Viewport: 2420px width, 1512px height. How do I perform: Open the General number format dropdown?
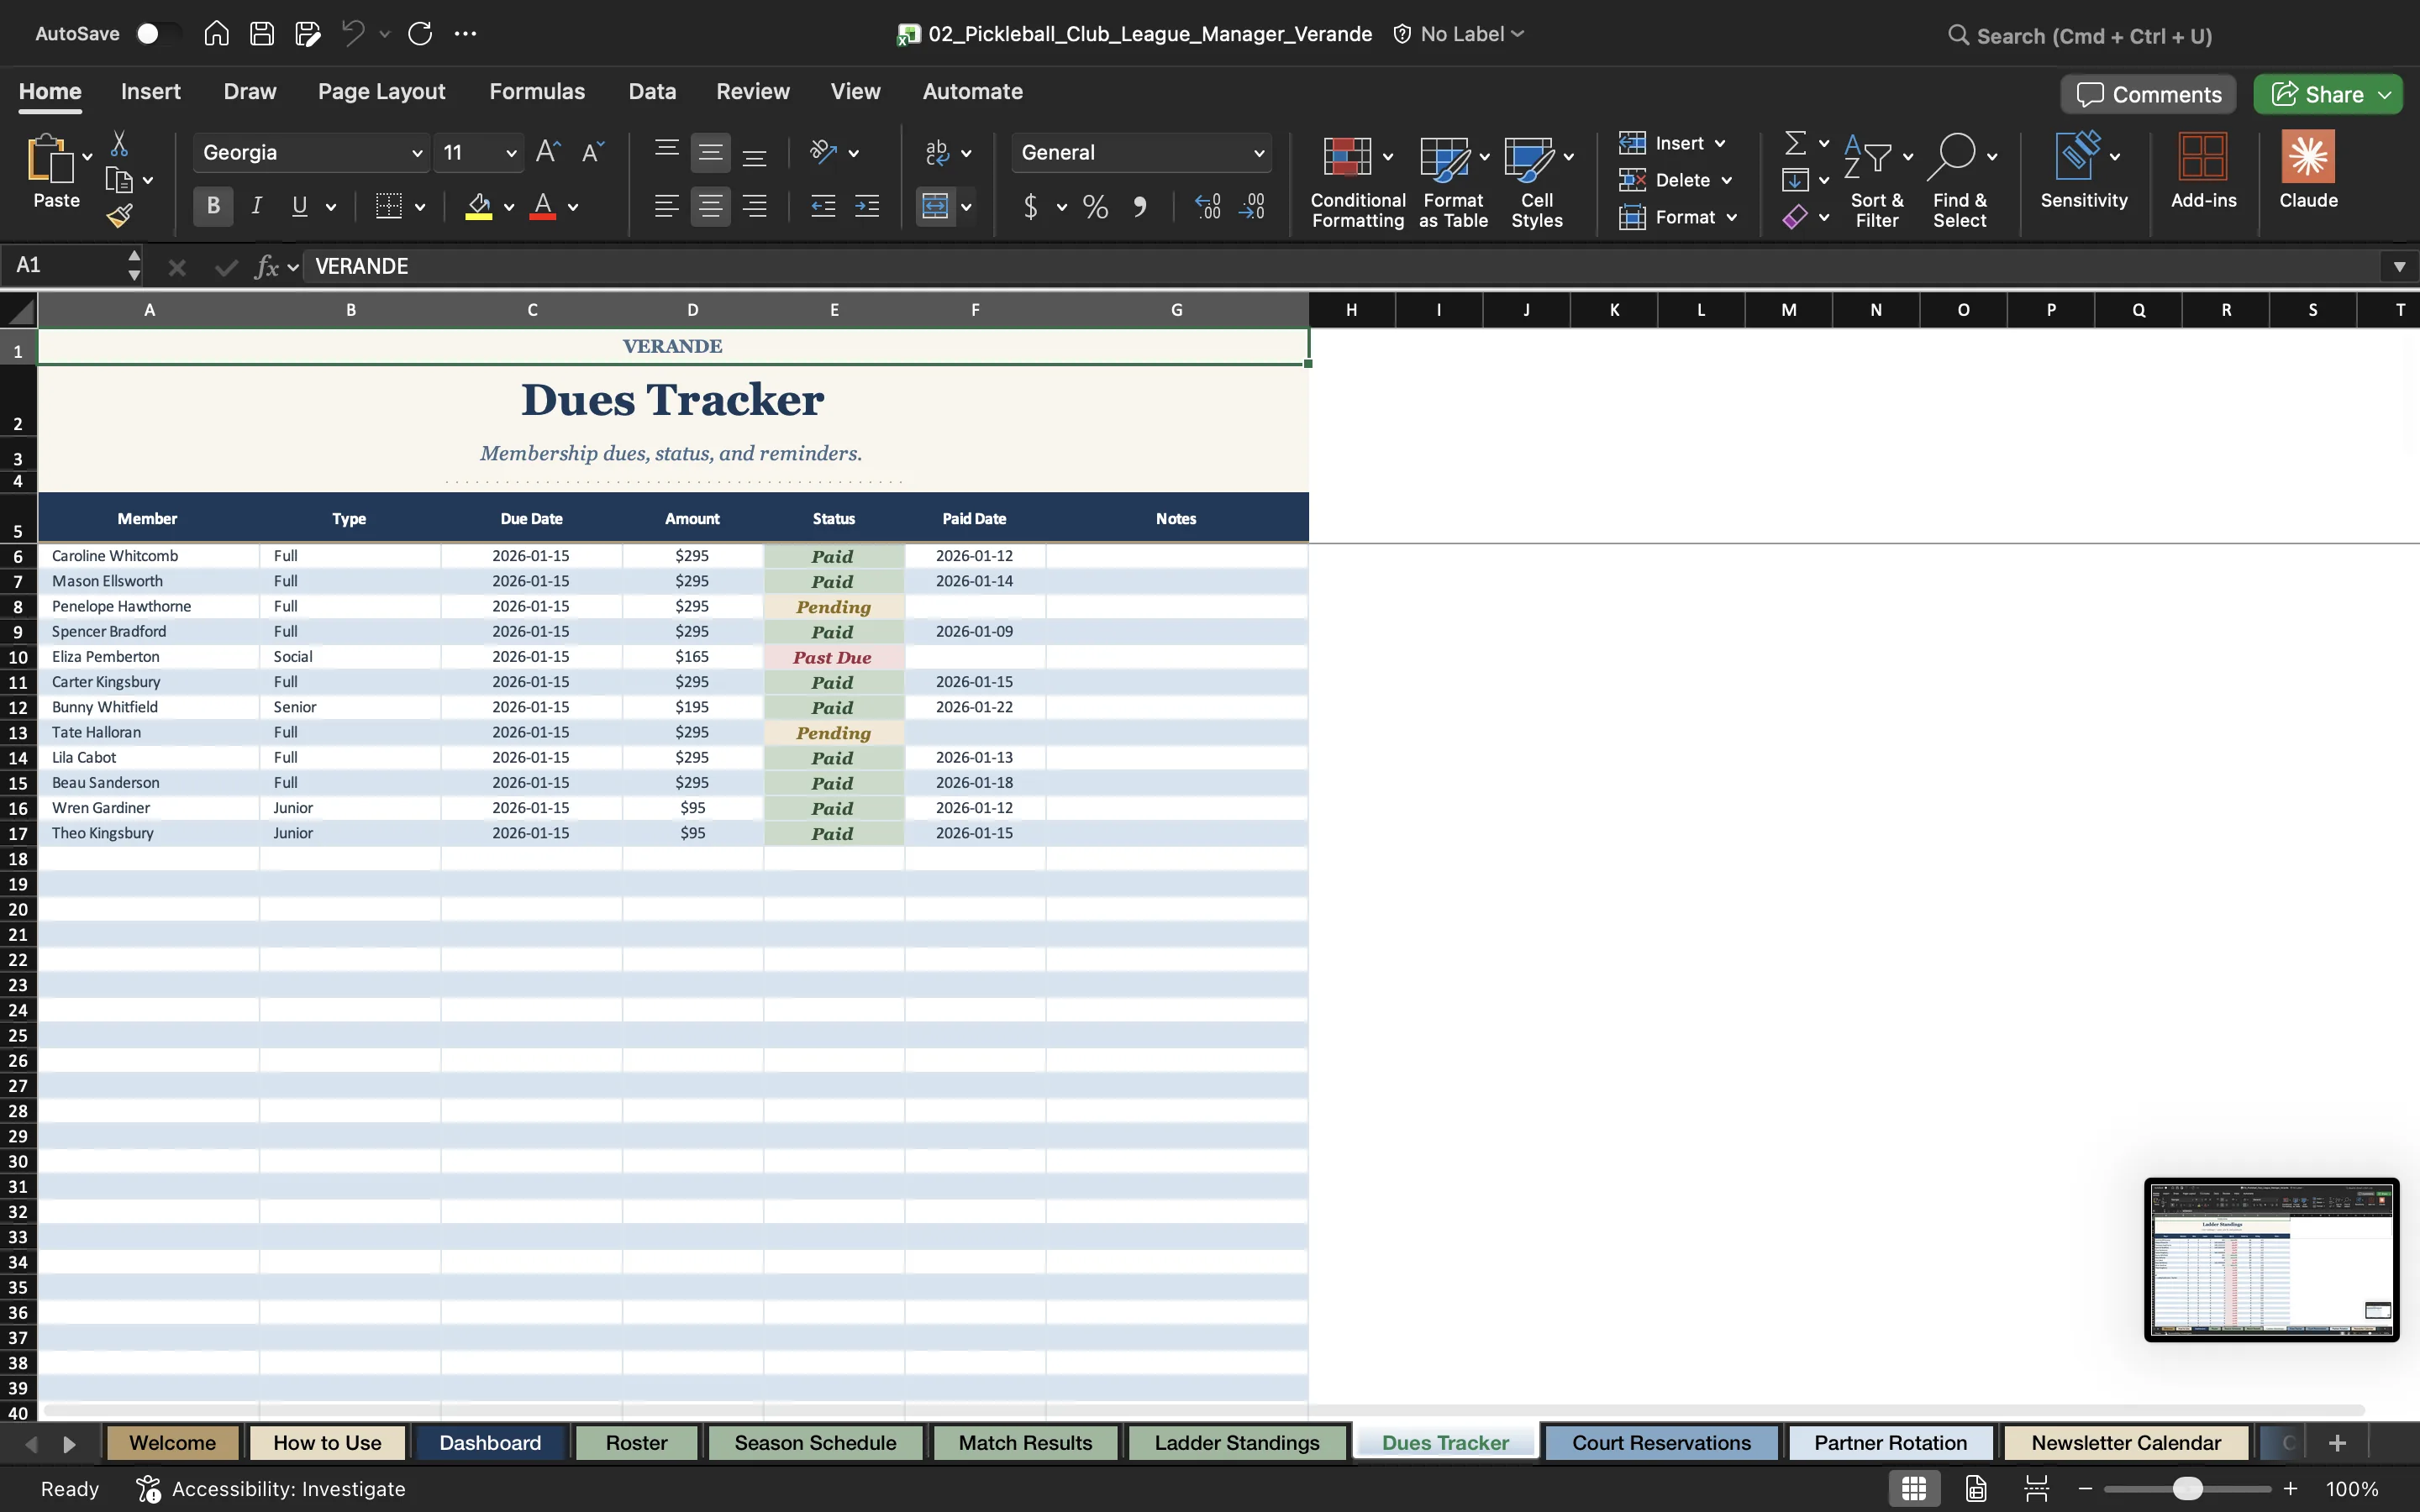(x=1259, y=153)
